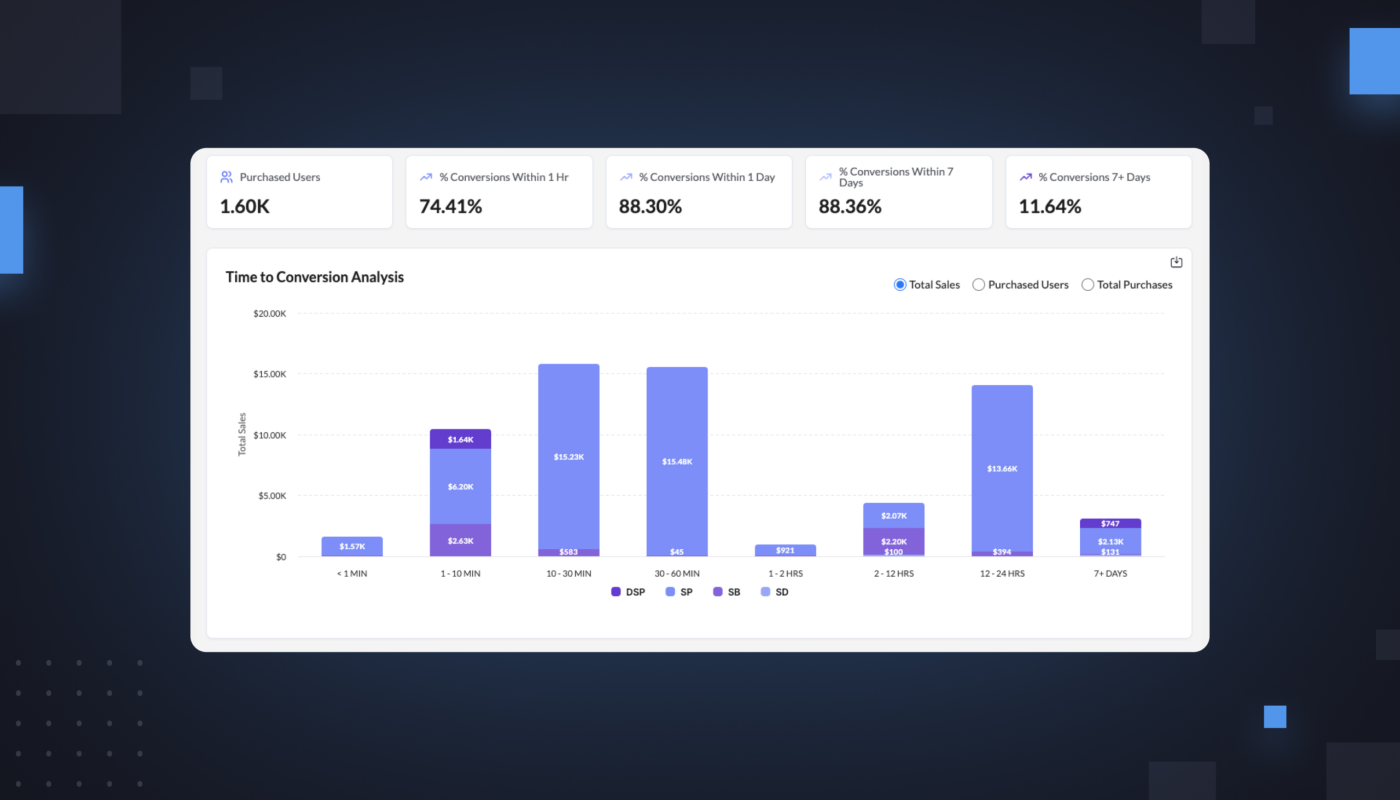Click trend icon beside Conversions Within 1 Day
The image size is (1400, 800).
626,177
